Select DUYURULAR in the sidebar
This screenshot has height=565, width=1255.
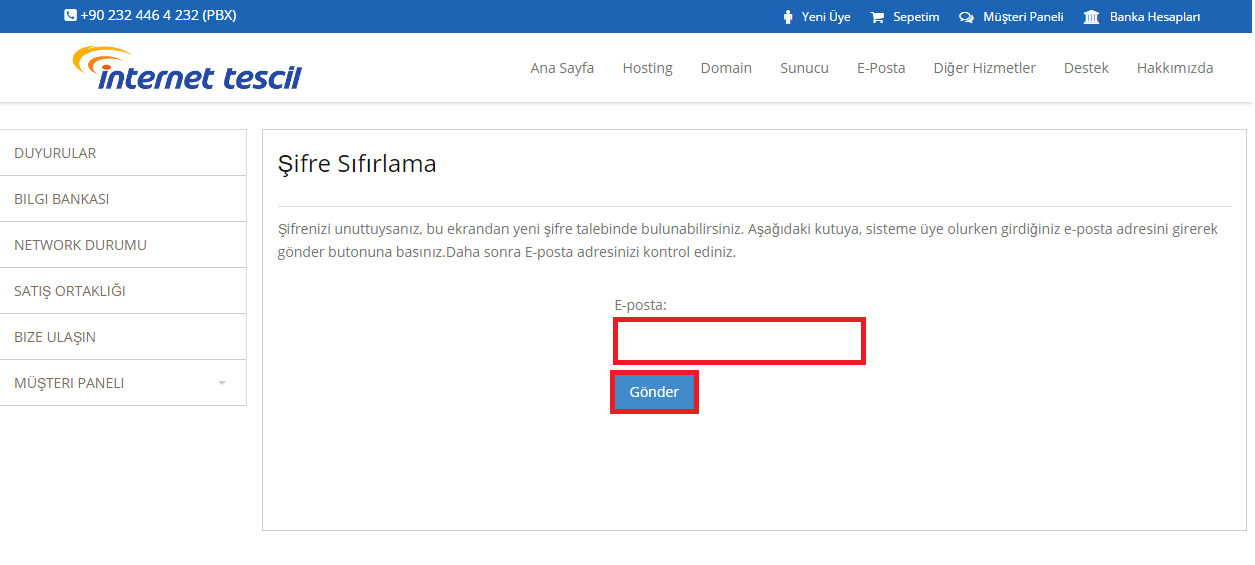pyautogui.click(x=123, y=153)
